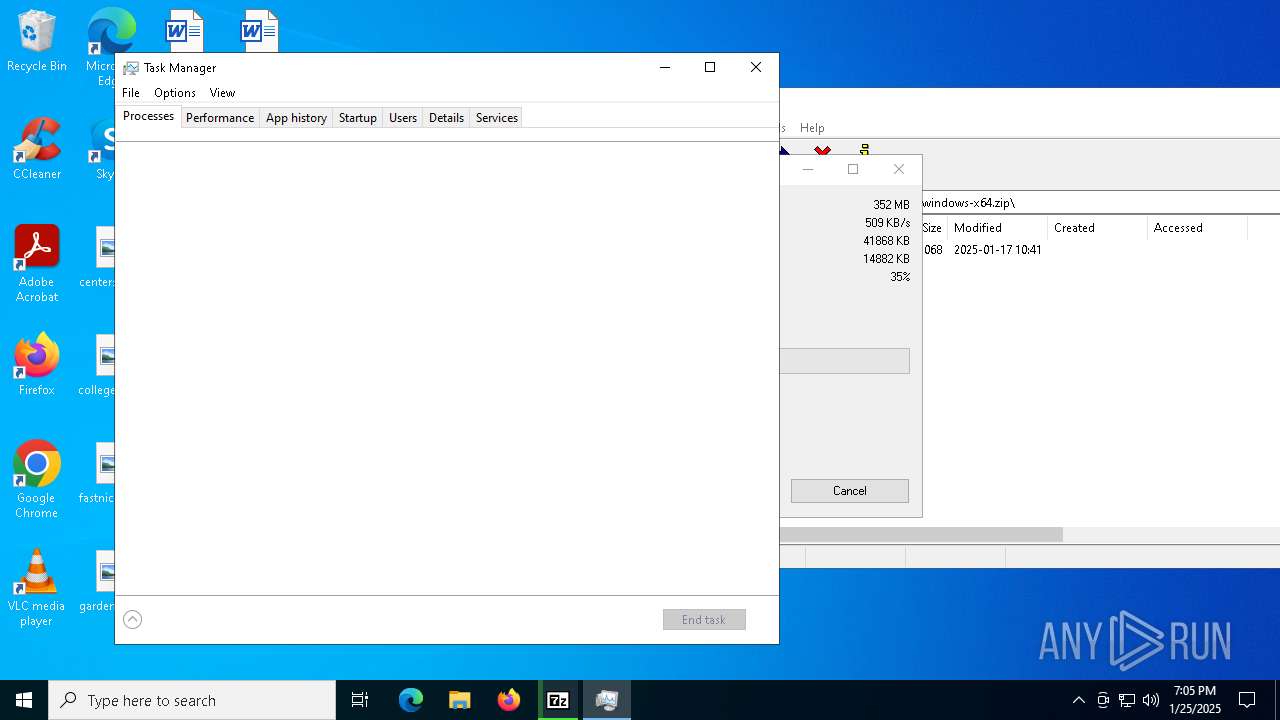
Task: Close the 7-Zip extraction progress dialog
Action: pos(899,169)
